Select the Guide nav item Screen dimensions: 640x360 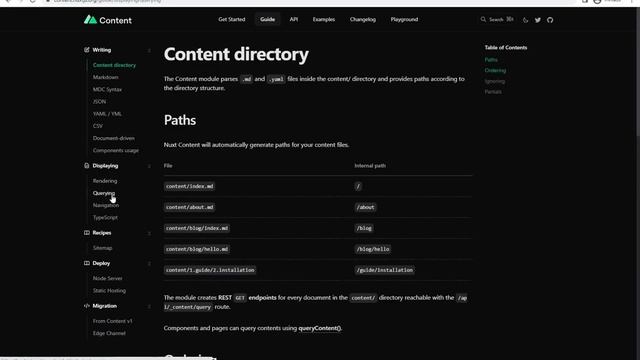pyautogui.click(x=267, y=19)
